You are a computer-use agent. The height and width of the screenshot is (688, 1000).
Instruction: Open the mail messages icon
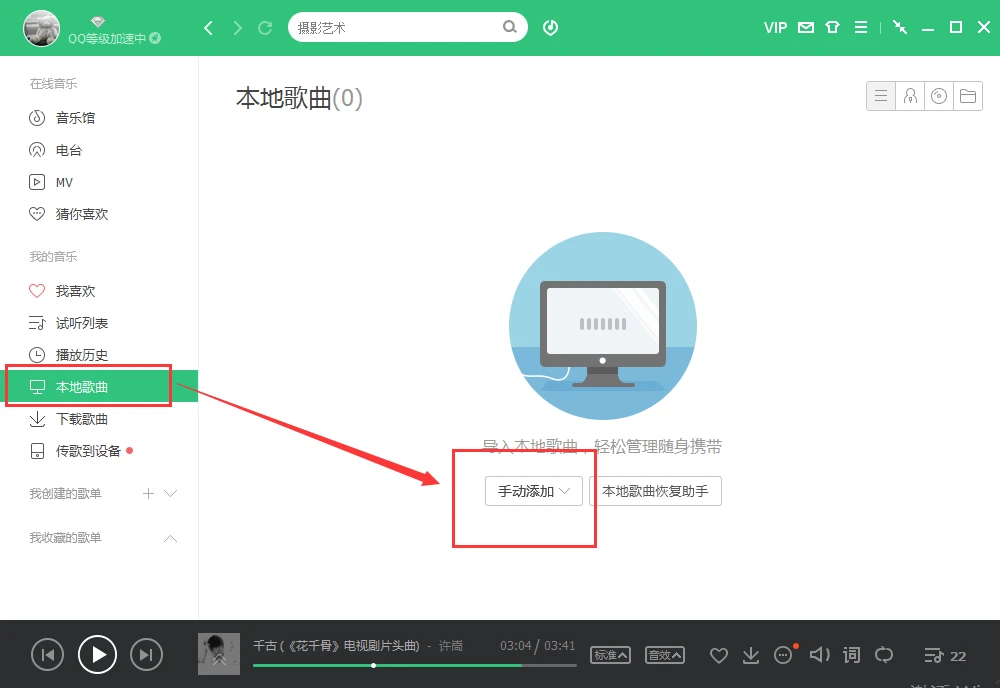tap(806, 27)
